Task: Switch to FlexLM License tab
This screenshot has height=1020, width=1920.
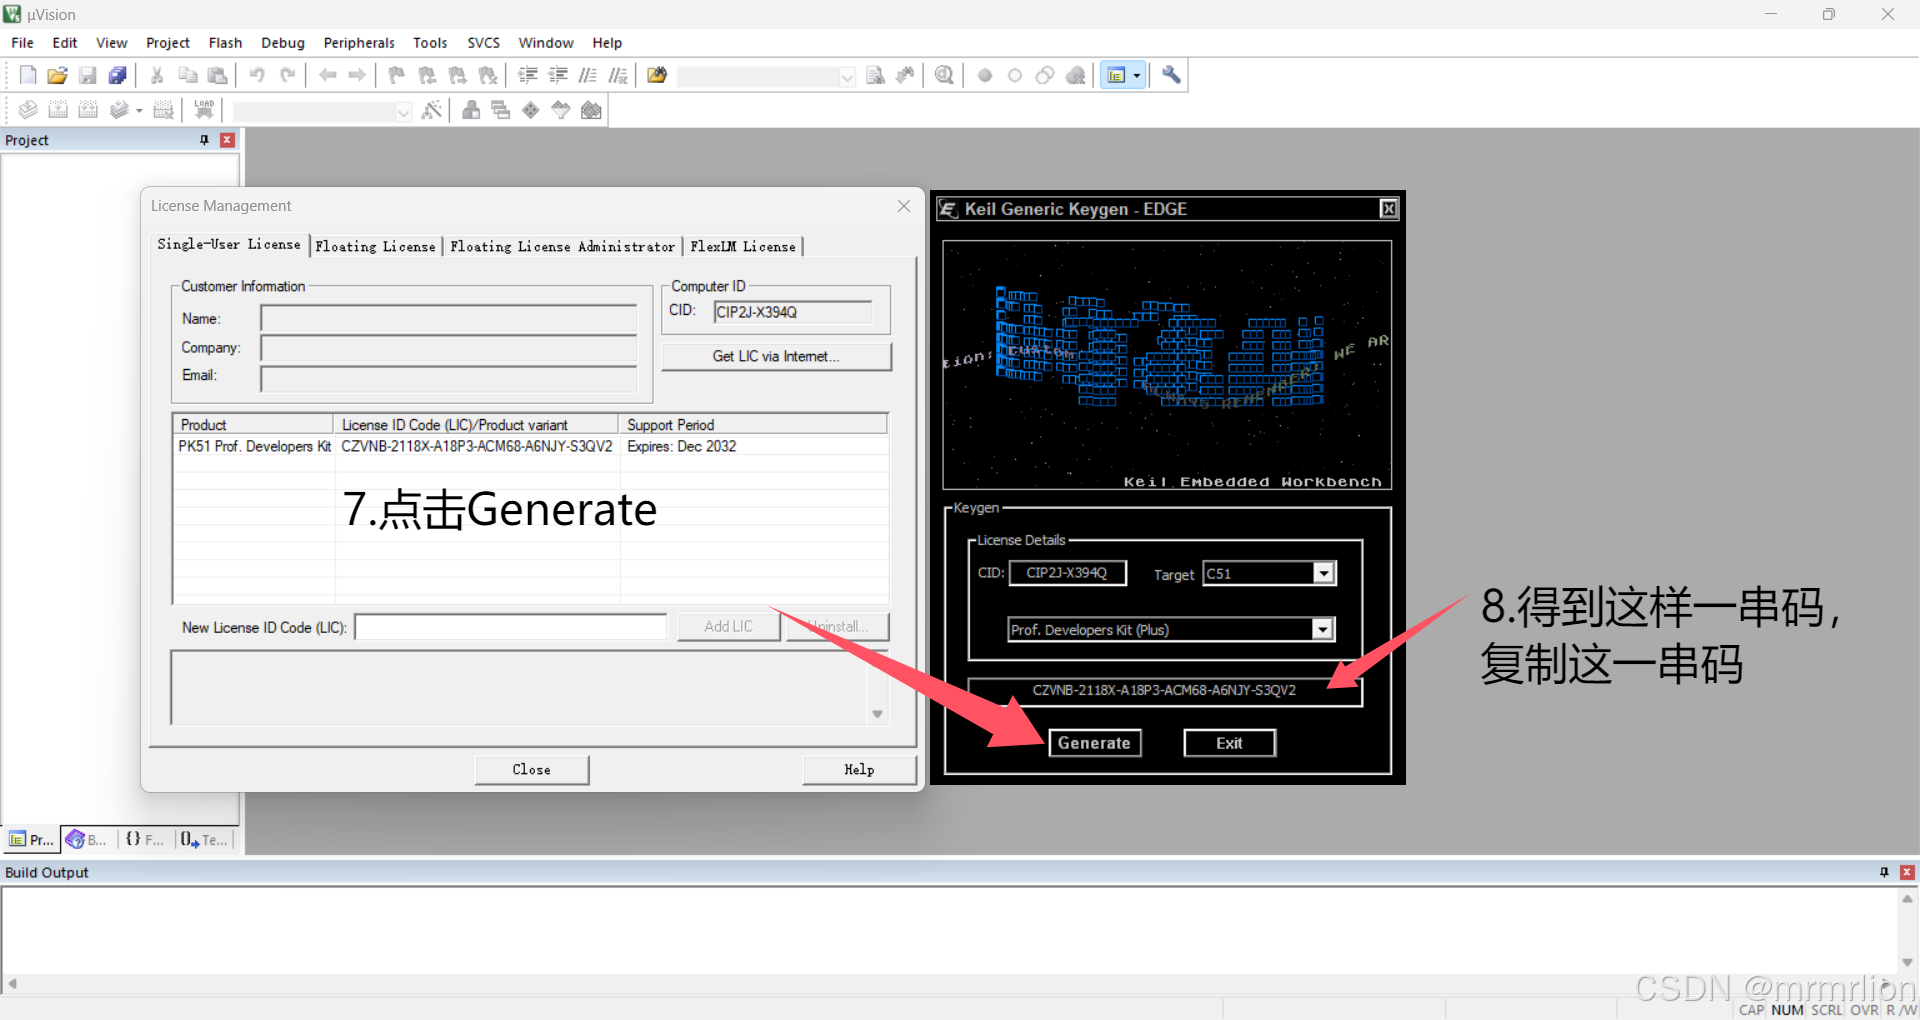Action: [743, 246]
